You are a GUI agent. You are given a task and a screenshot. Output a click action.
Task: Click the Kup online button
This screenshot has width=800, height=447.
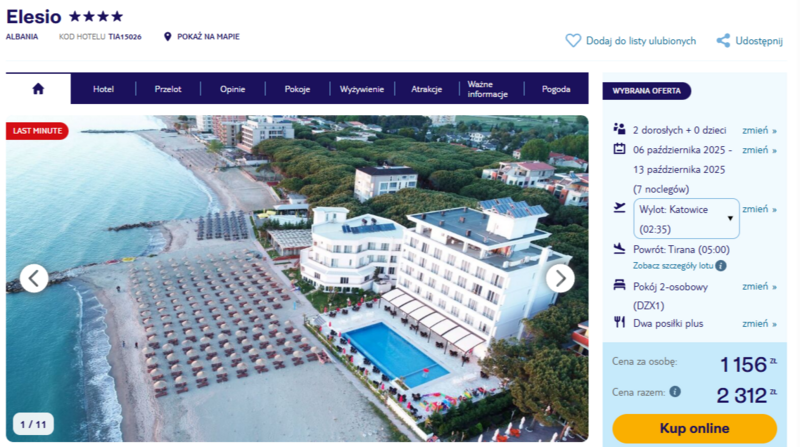[x=694, y=428]
